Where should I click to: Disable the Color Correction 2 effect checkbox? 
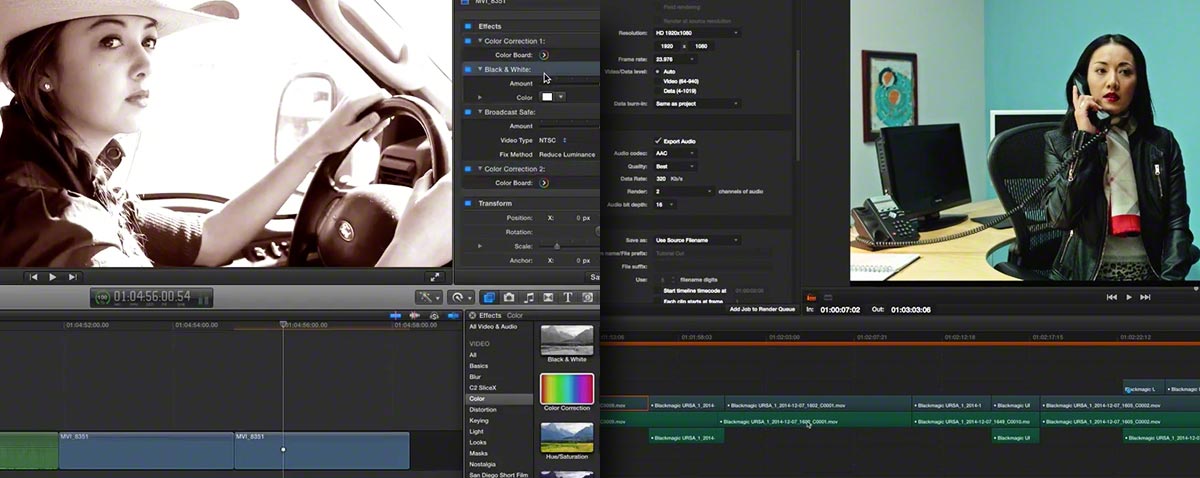[x=467, y=169]
